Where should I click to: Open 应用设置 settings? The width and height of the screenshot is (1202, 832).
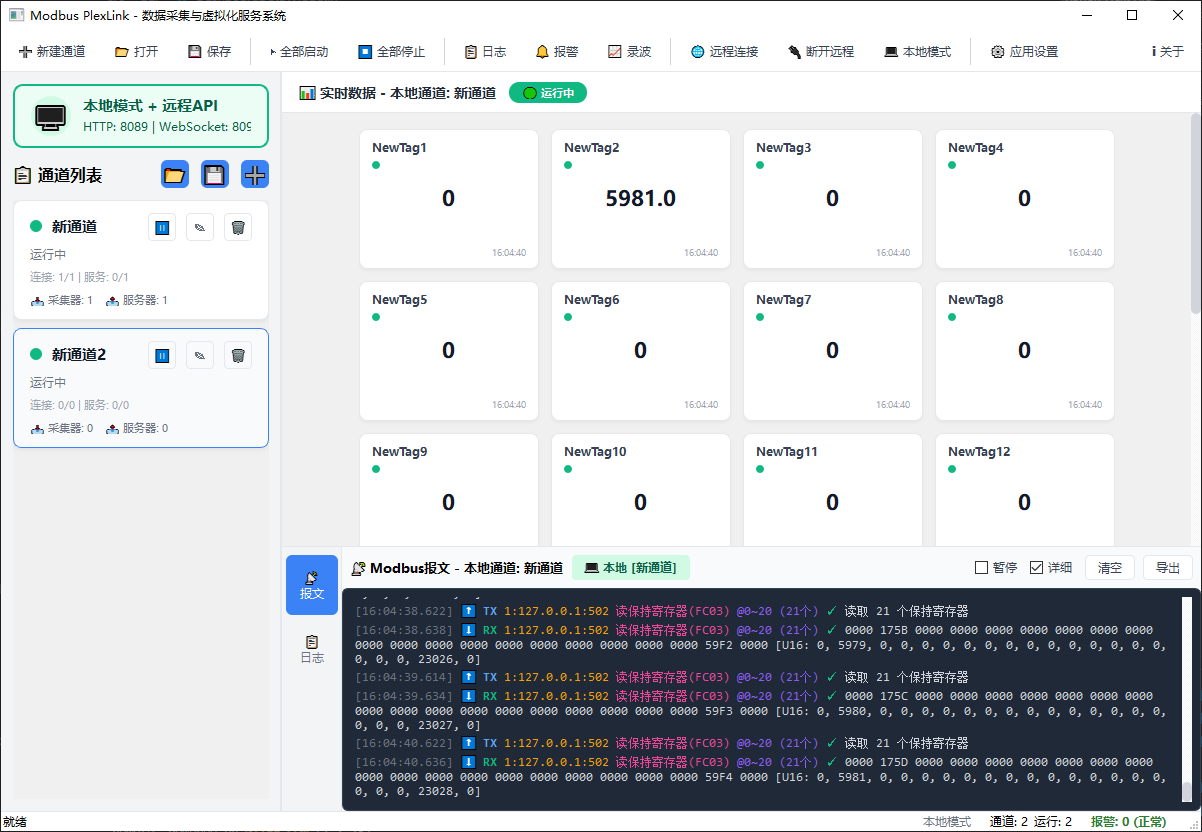point(1025,51)
